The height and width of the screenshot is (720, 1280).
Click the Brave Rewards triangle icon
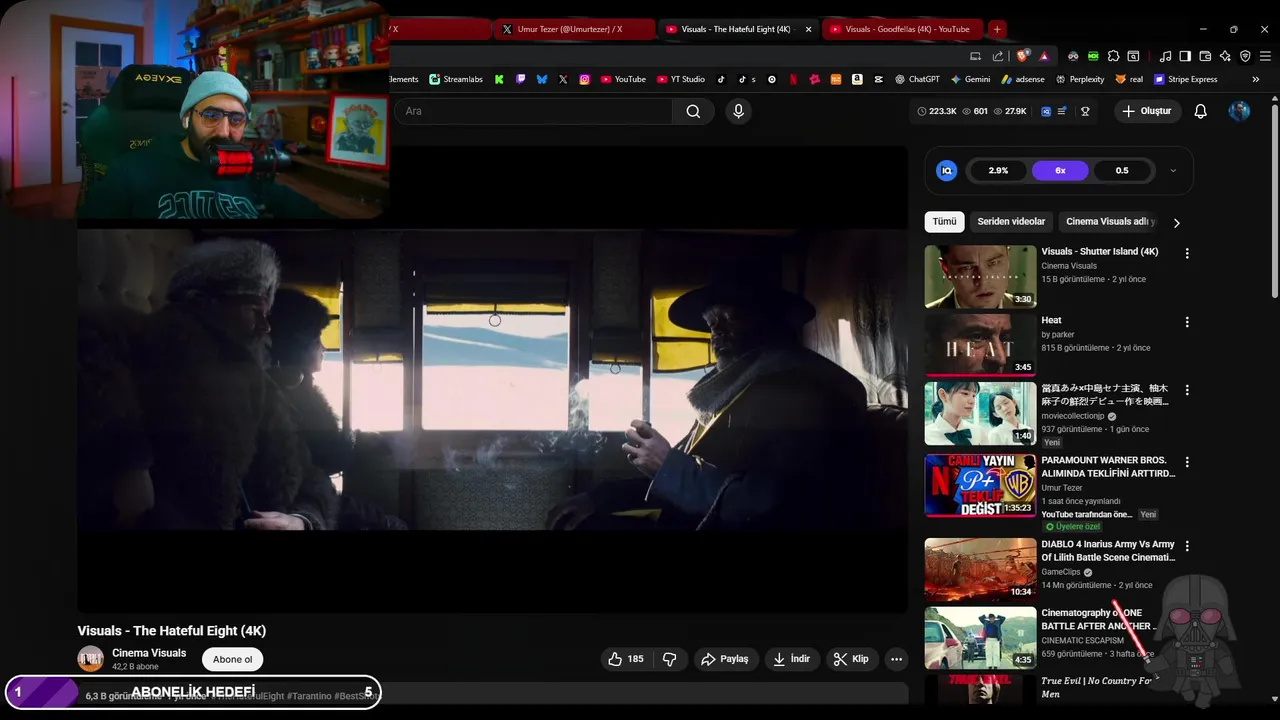pyautogui.click(x=1044, y=56)
